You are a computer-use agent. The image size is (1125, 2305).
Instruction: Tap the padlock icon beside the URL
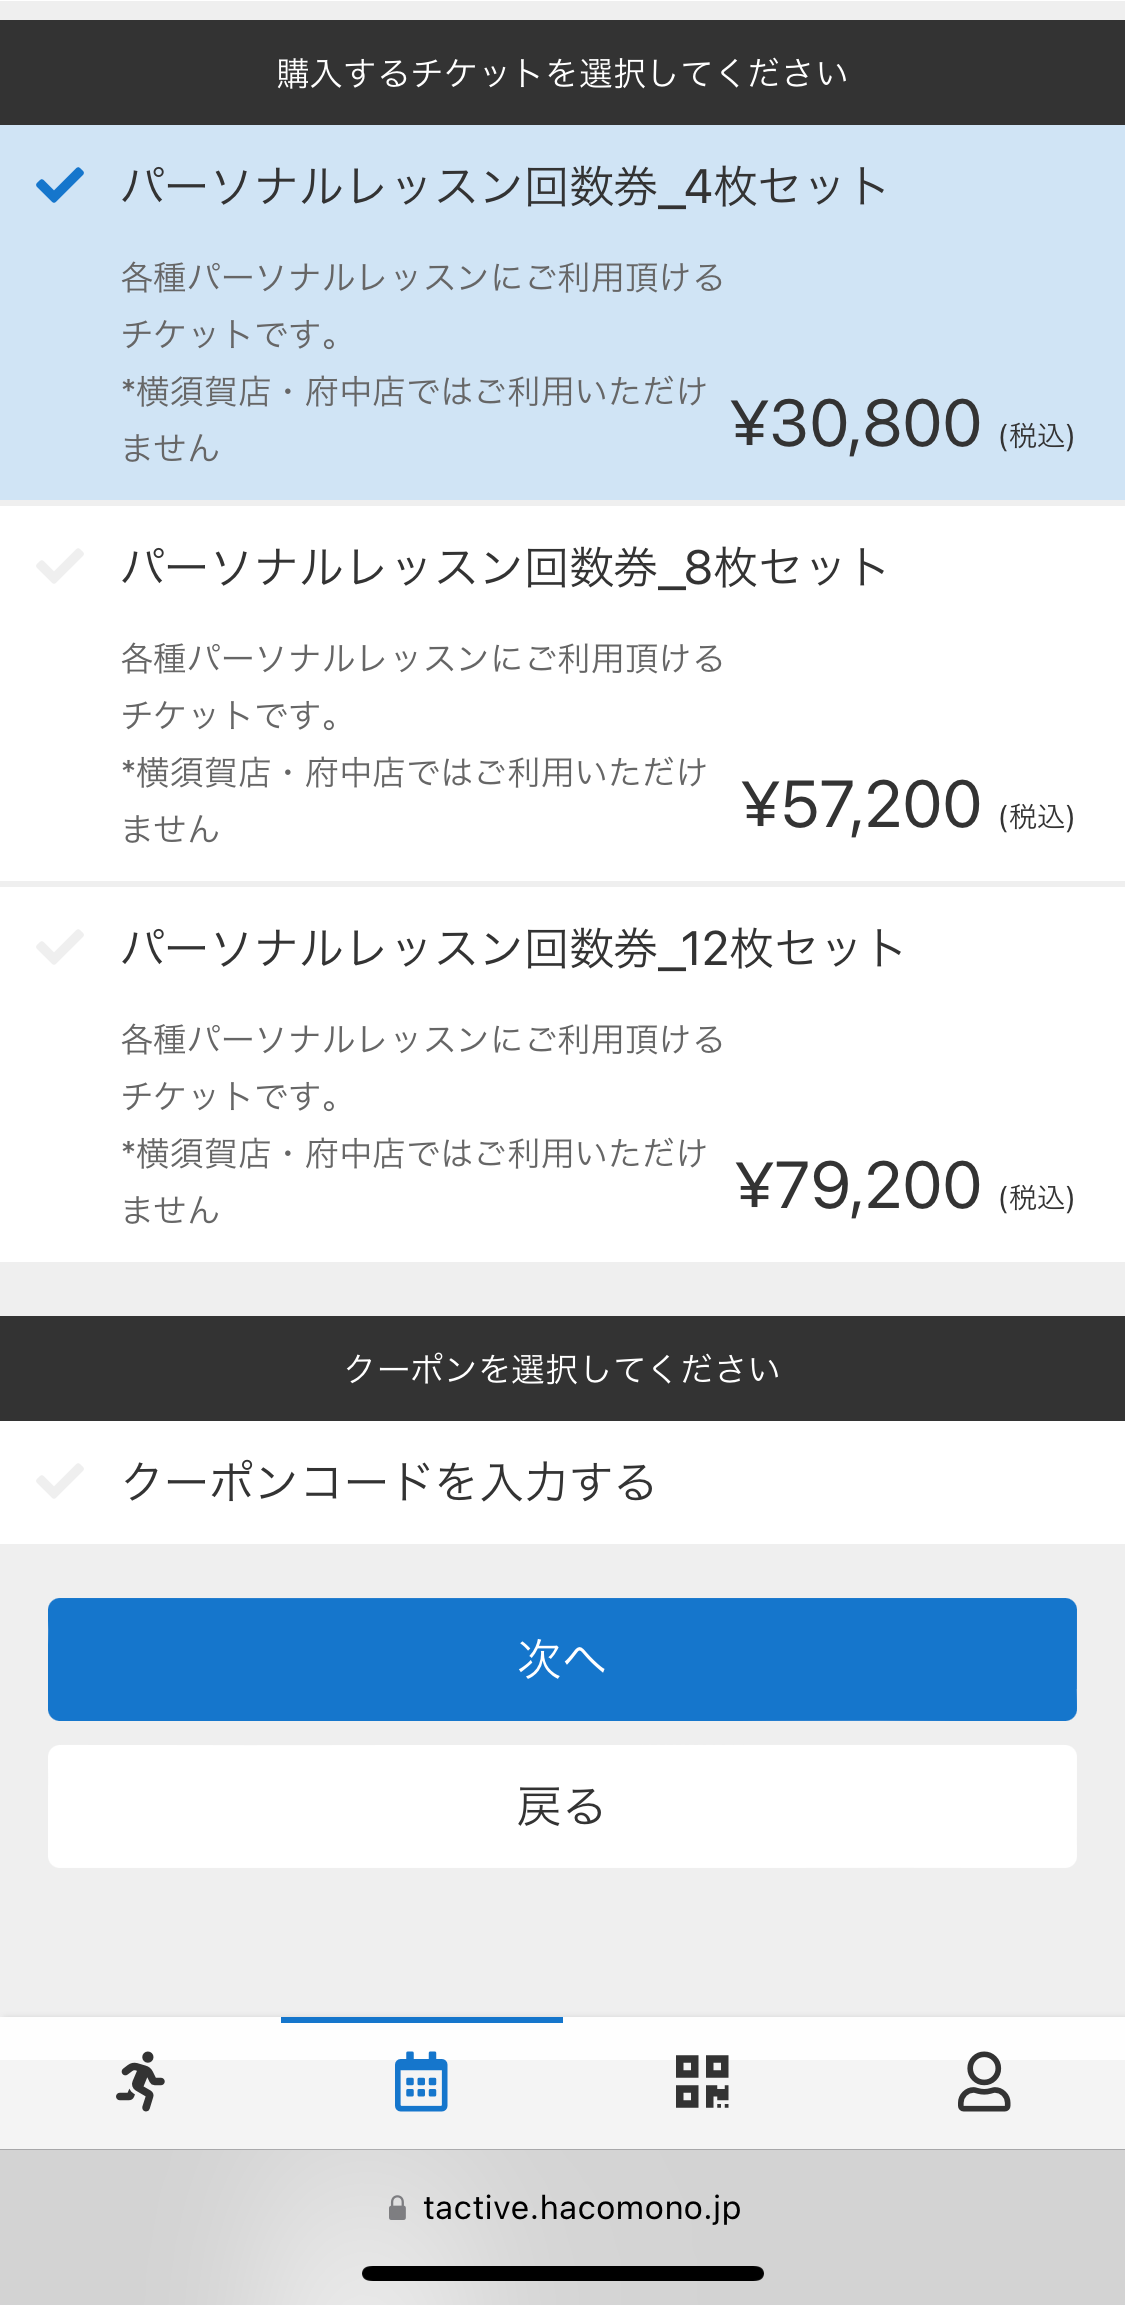397,2208
